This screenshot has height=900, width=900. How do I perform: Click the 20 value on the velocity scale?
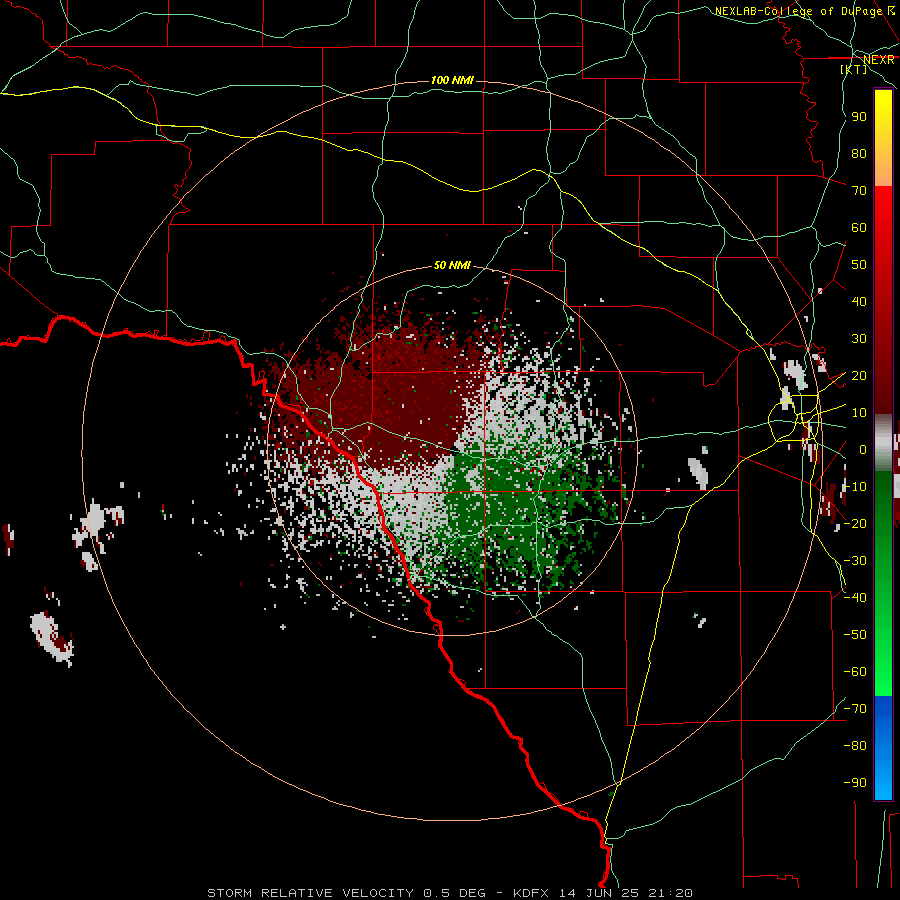click(x=859, y=375)
